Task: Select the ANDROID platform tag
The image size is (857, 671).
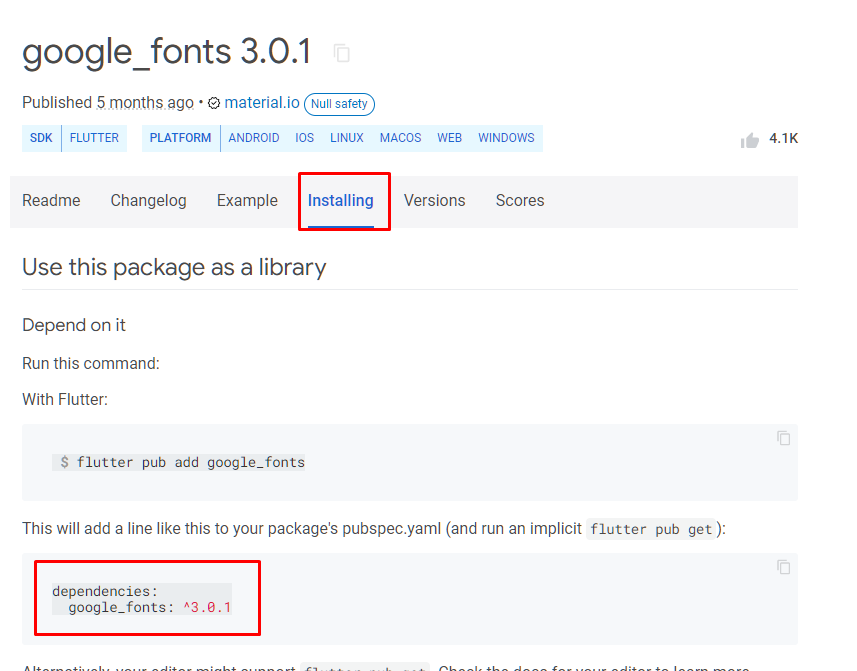Action: (x=254, y=138)
